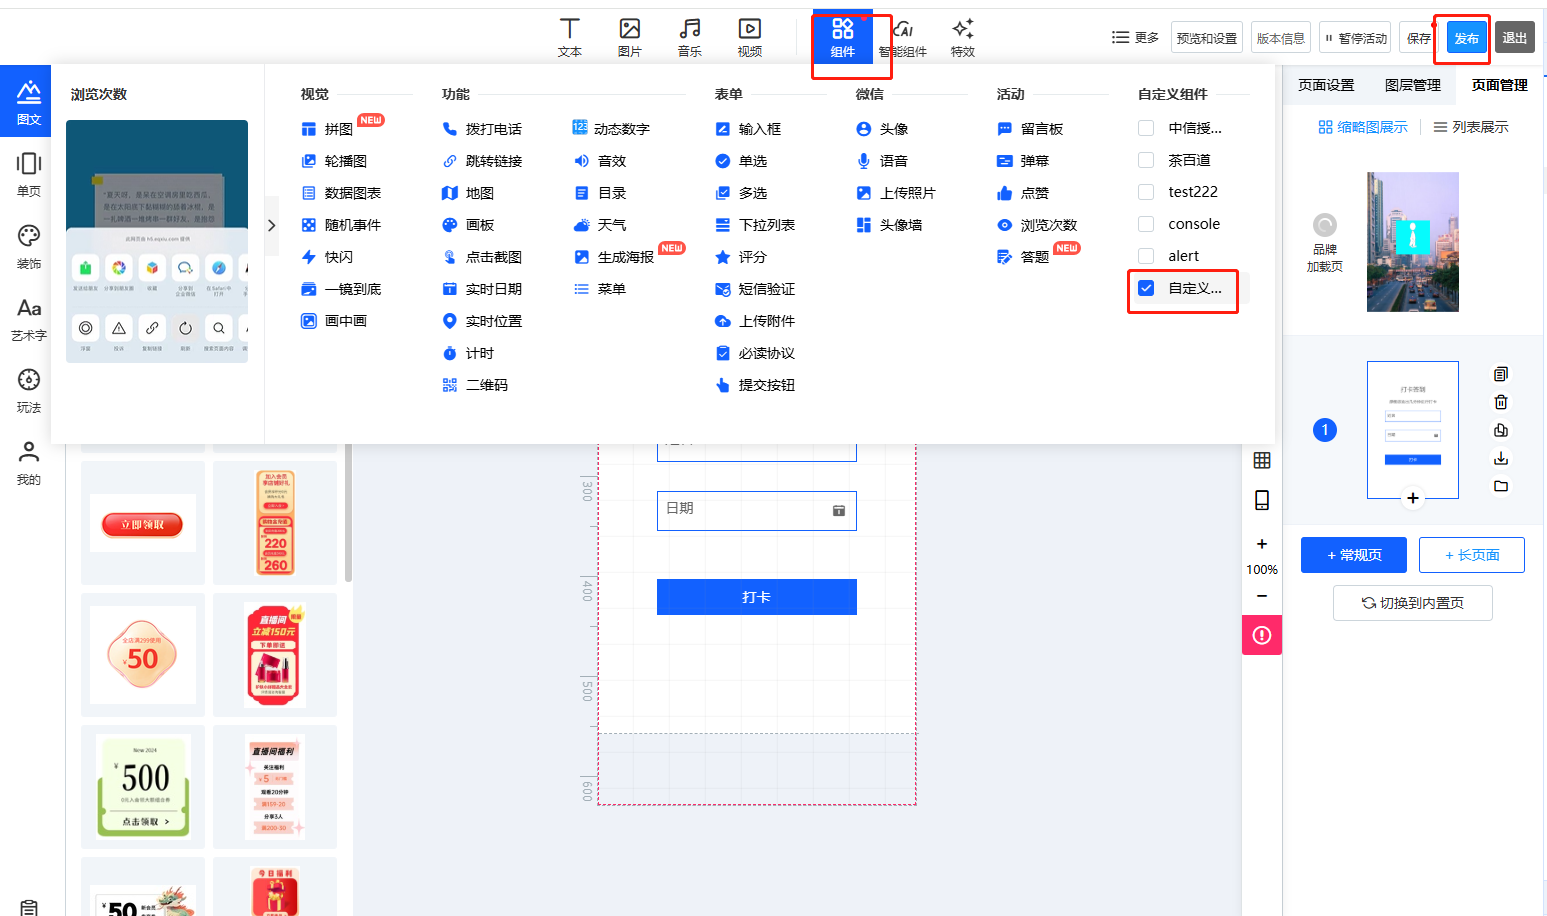Open 特效 effects in the toolbar
The image size is (1547, 916).
click(x=962, y=38)
